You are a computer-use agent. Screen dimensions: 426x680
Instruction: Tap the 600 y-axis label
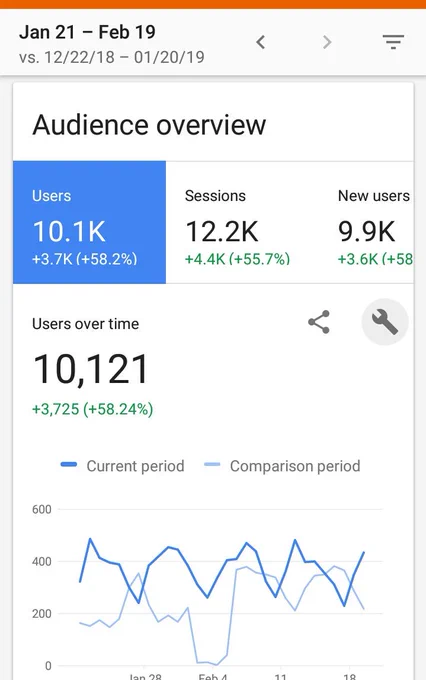point(42,509)
